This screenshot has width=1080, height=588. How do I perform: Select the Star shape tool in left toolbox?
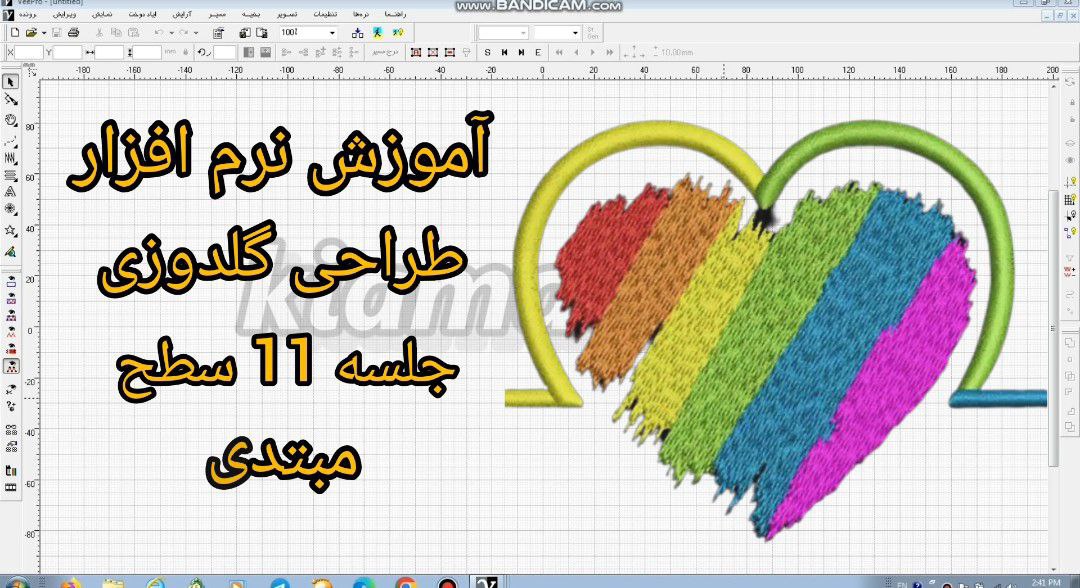tap(10, 229)
